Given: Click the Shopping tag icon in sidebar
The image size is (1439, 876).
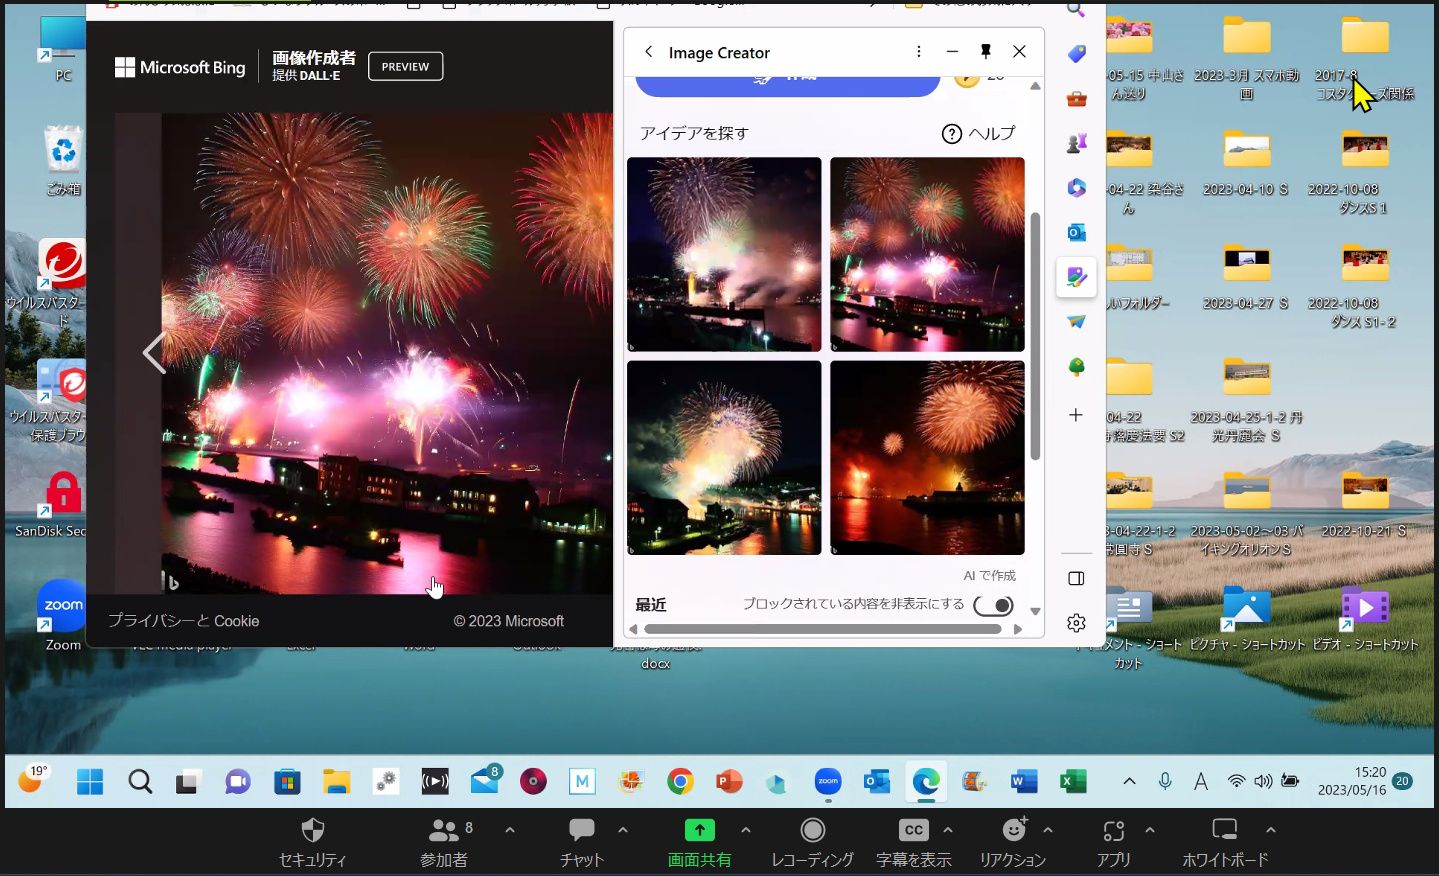Looking at the screenshot, I should tap(1076, 54).
